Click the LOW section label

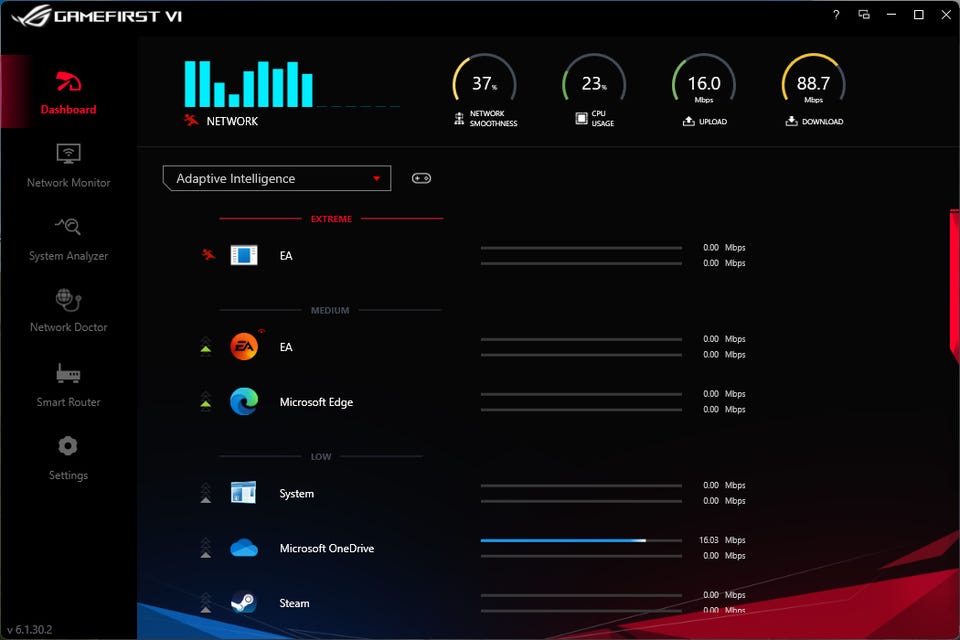click(321, 457)
